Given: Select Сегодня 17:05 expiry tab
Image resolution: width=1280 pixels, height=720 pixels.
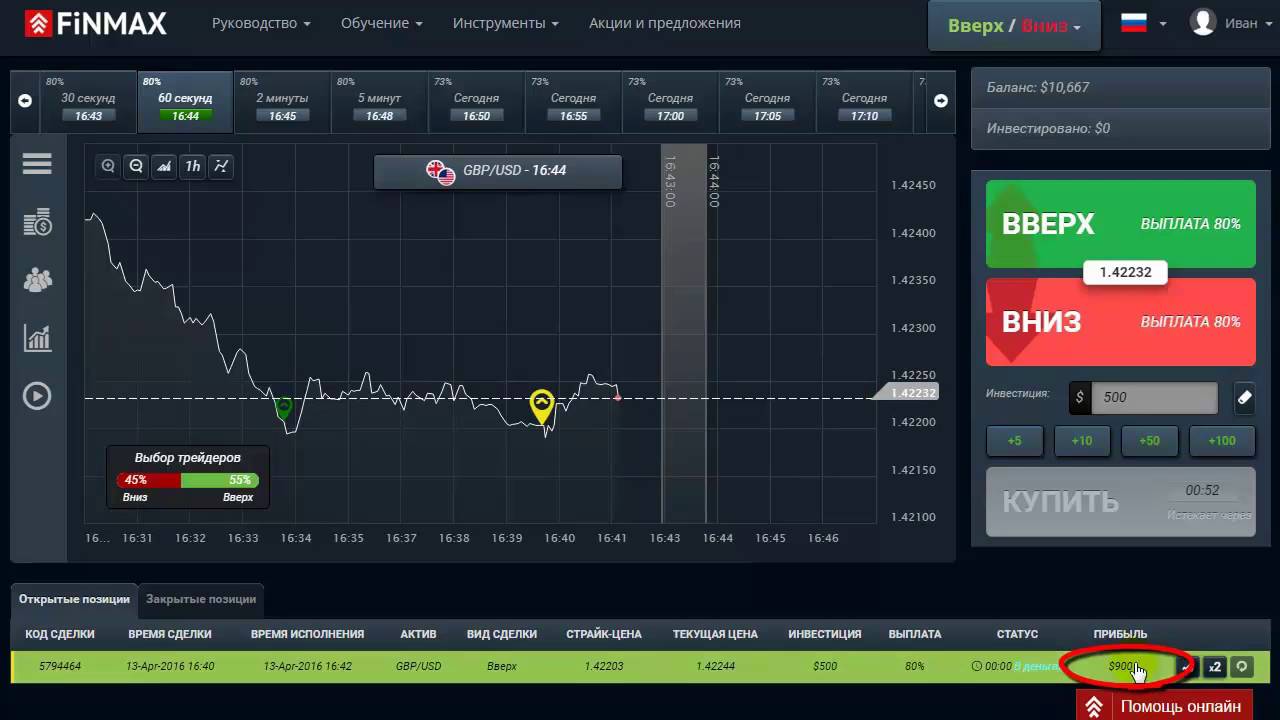Looking at the screenshot, I should [767, 101].
